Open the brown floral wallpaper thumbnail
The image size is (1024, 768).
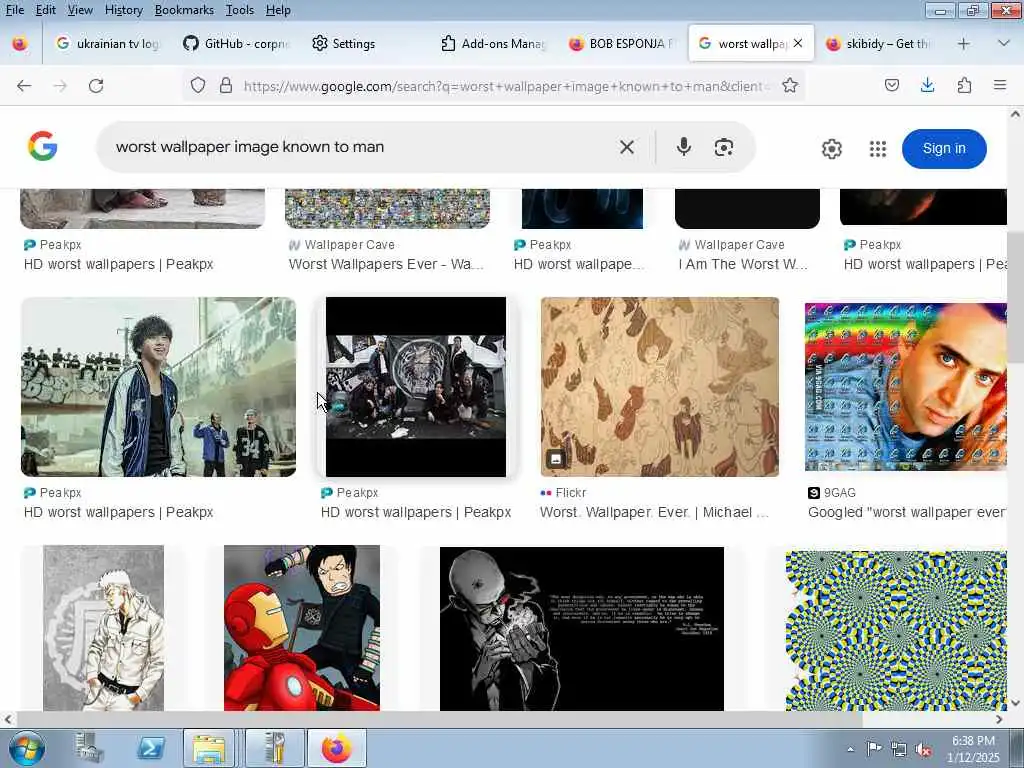pyautogui.click(x=660, y=387)
